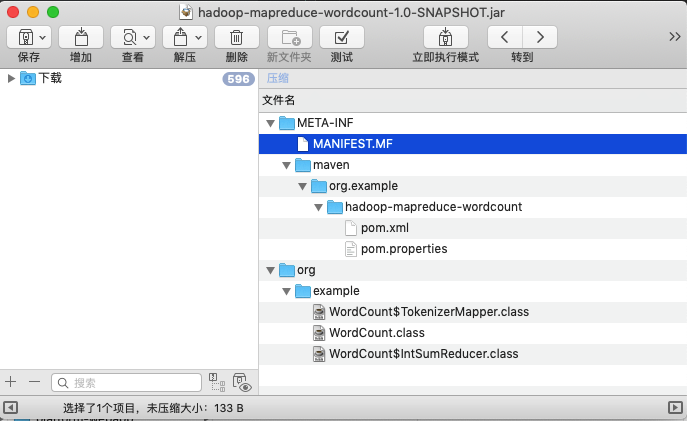Click the 压缩 path bar label
Viewport: 687px width, 421px height.
tap(278, 78)
